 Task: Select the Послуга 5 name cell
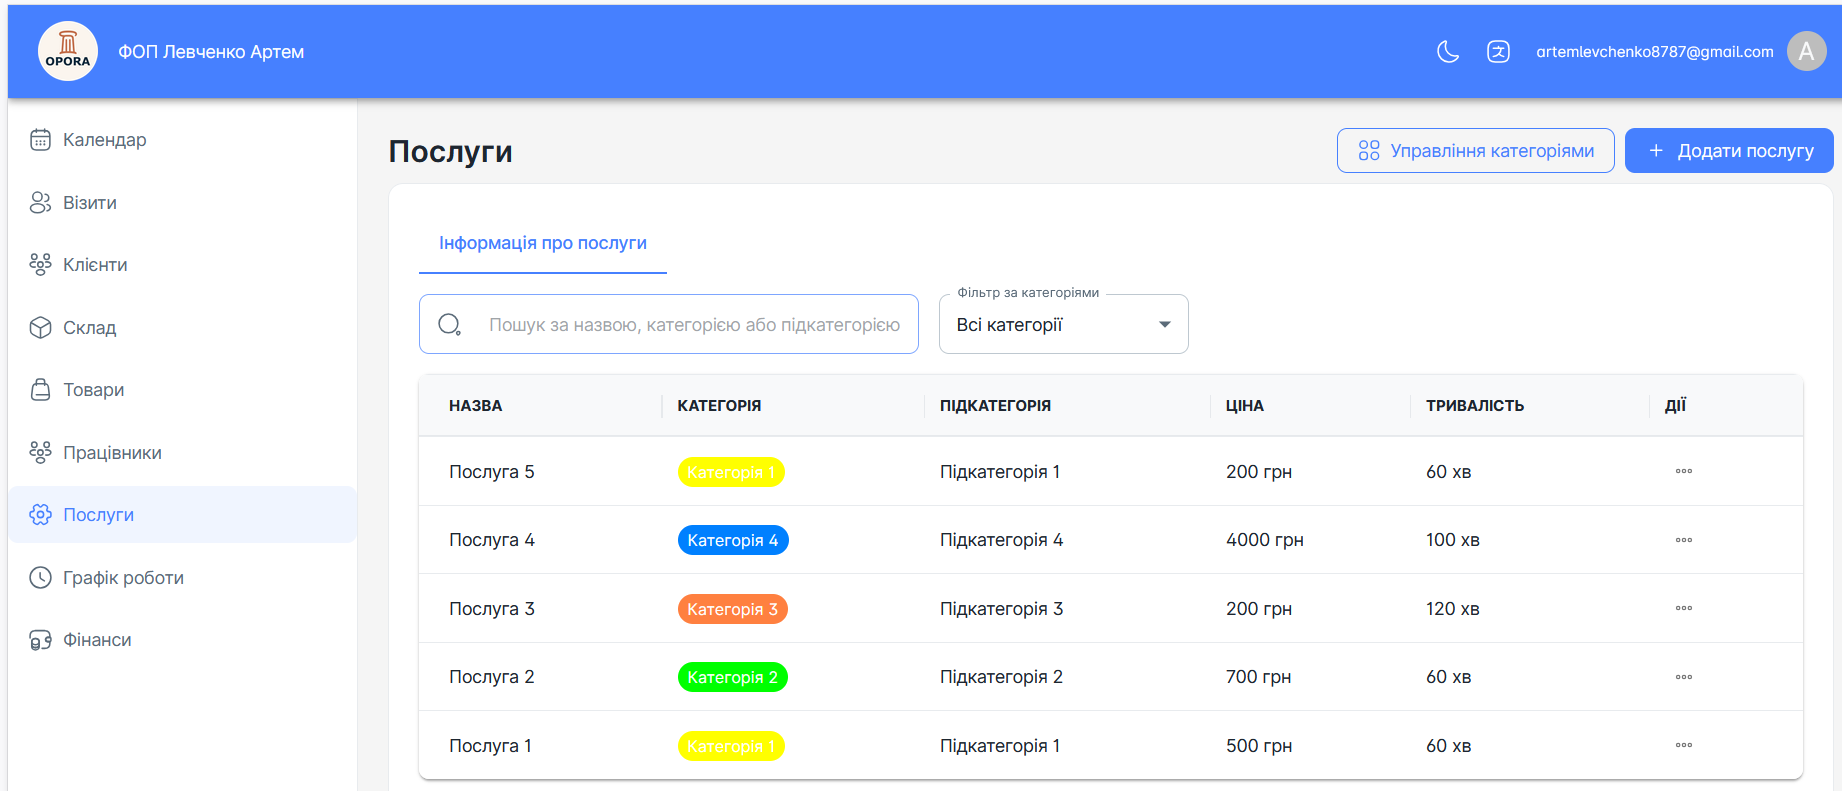[x=492, y=472]
